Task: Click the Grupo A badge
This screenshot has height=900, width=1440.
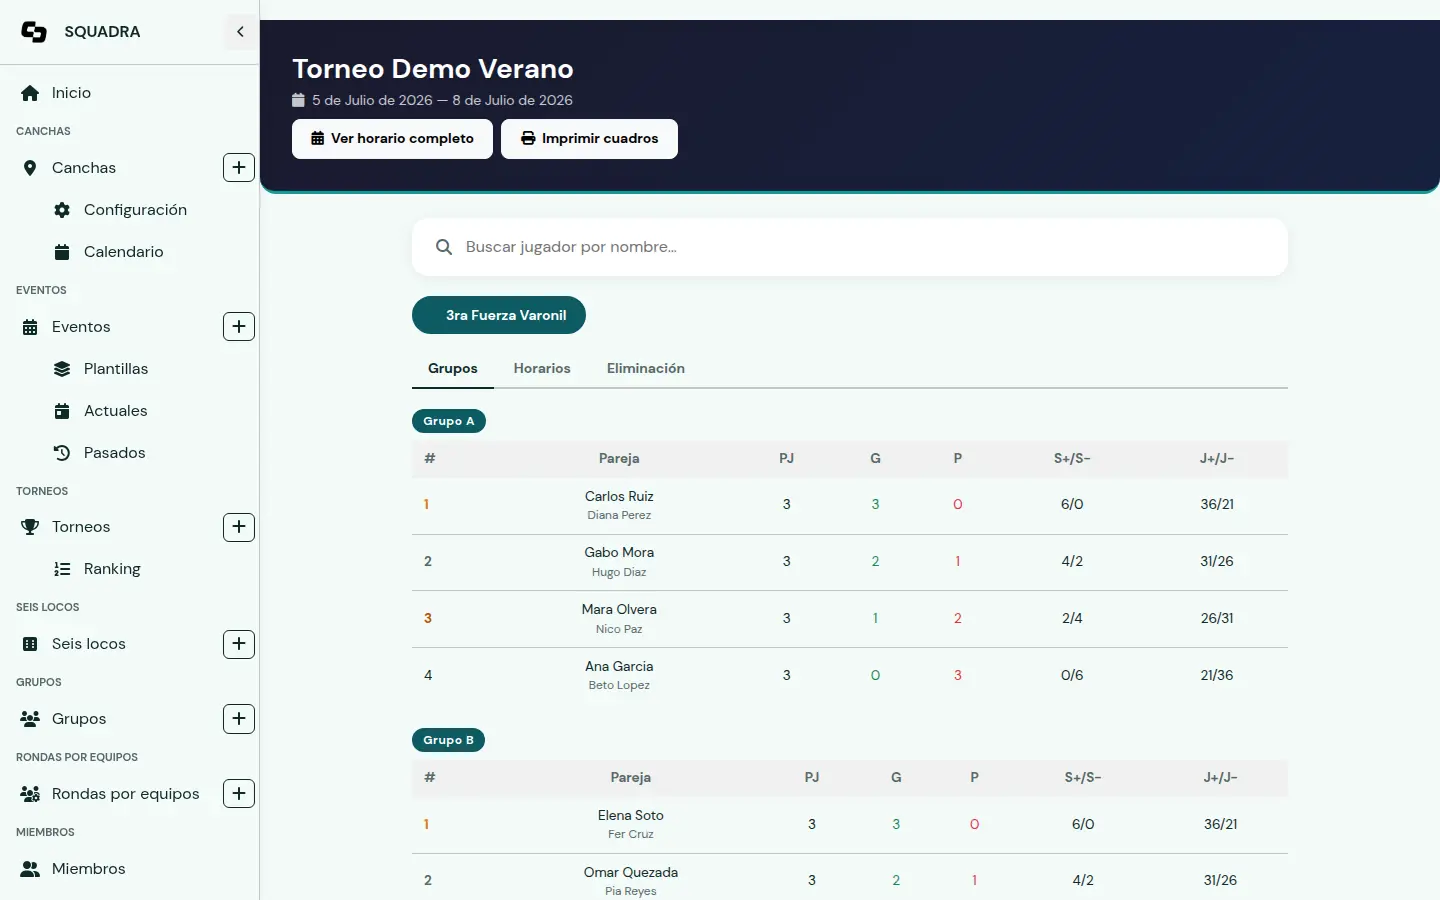Action: pyautogui.click(x=449, y=421)
